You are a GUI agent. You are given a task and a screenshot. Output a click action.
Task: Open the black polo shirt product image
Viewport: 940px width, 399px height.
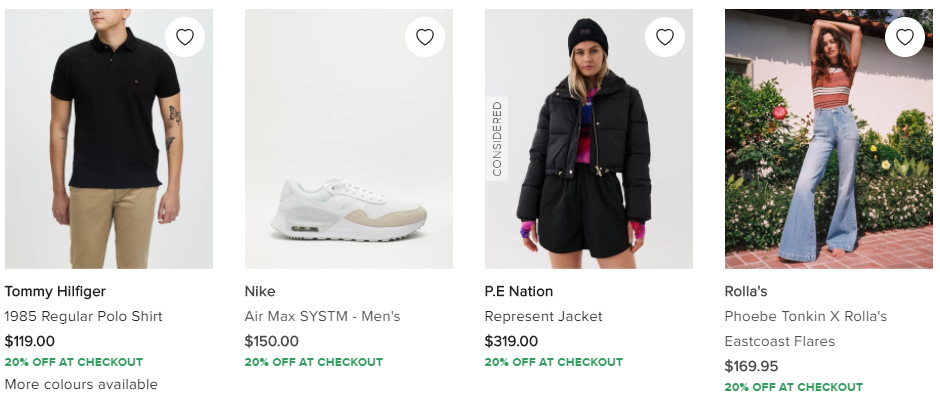(x=109, y=138)
